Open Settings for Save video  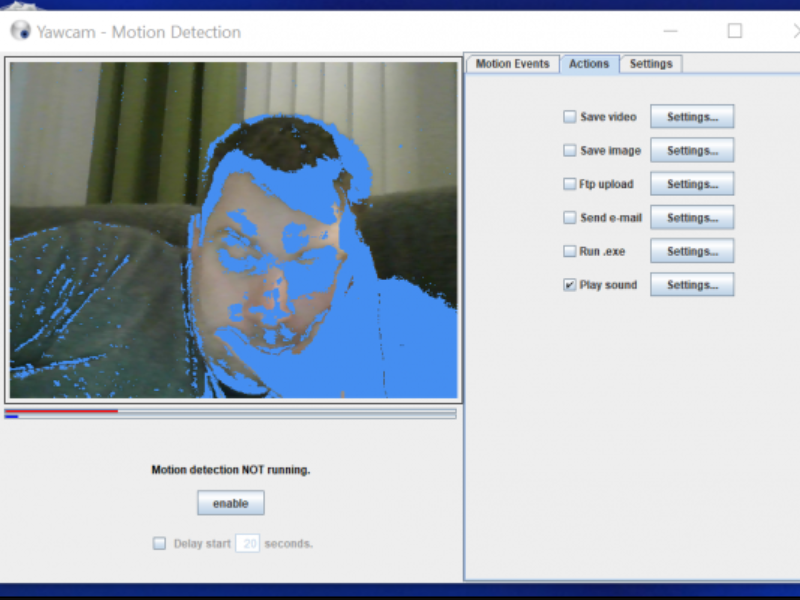click(692, 116)
